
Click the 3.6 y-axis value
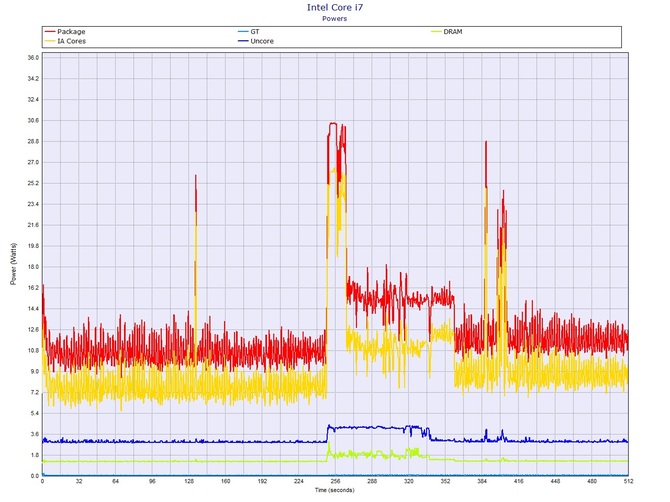pos(35,434)
